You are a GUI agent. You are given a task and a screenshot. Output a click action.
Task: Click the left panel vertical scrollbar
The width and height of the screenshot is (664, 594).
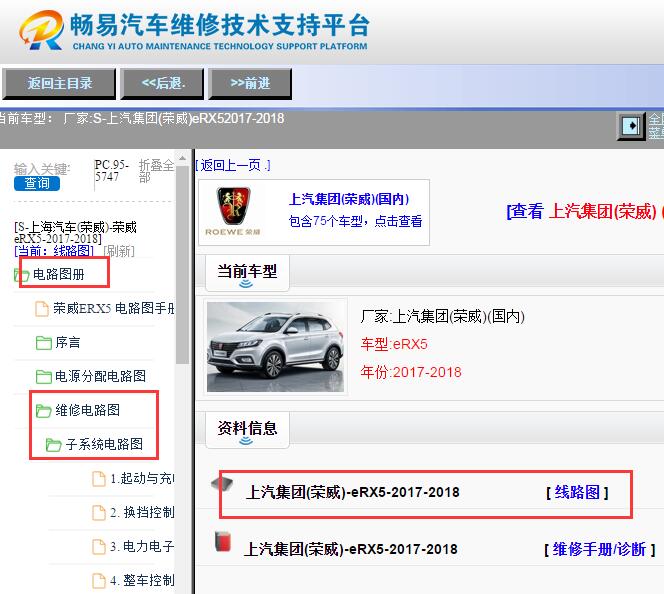coord(183,265)
